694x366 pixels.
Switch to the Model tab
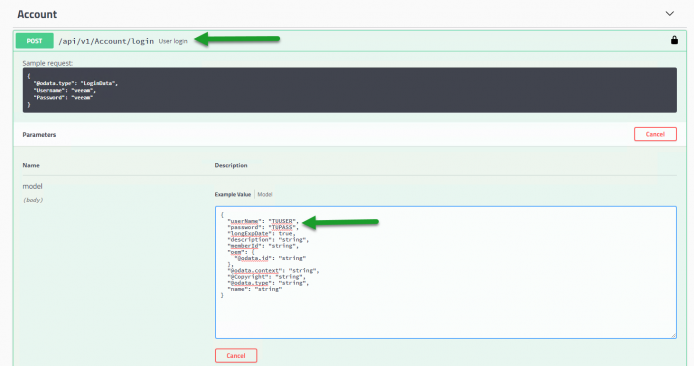(x=265, y=194)
